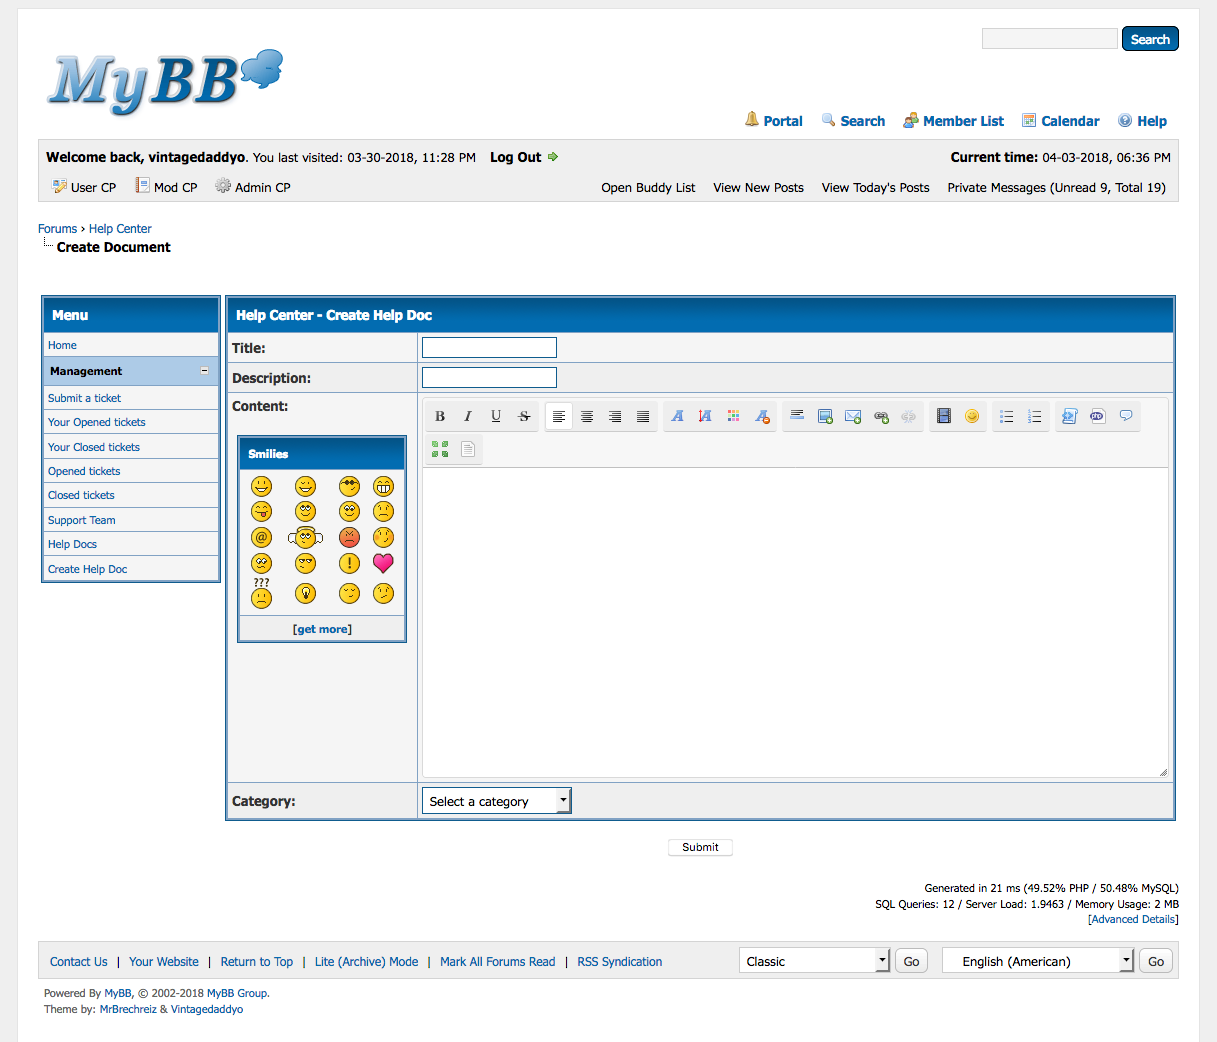Open Calendar from the top navigation

tap(1069, 121)
